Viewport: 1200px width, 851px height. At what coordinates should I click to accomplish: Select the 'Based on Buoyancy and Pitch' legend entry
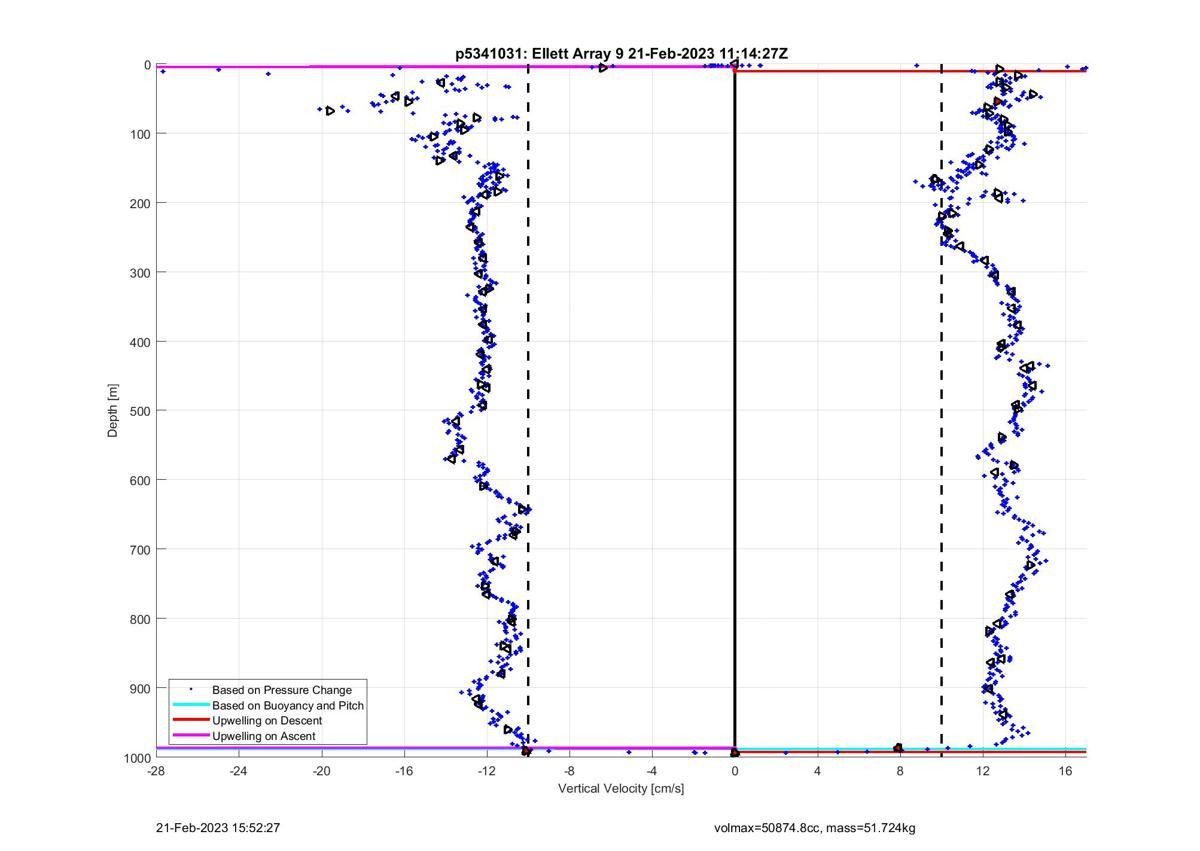pos(288,705)
